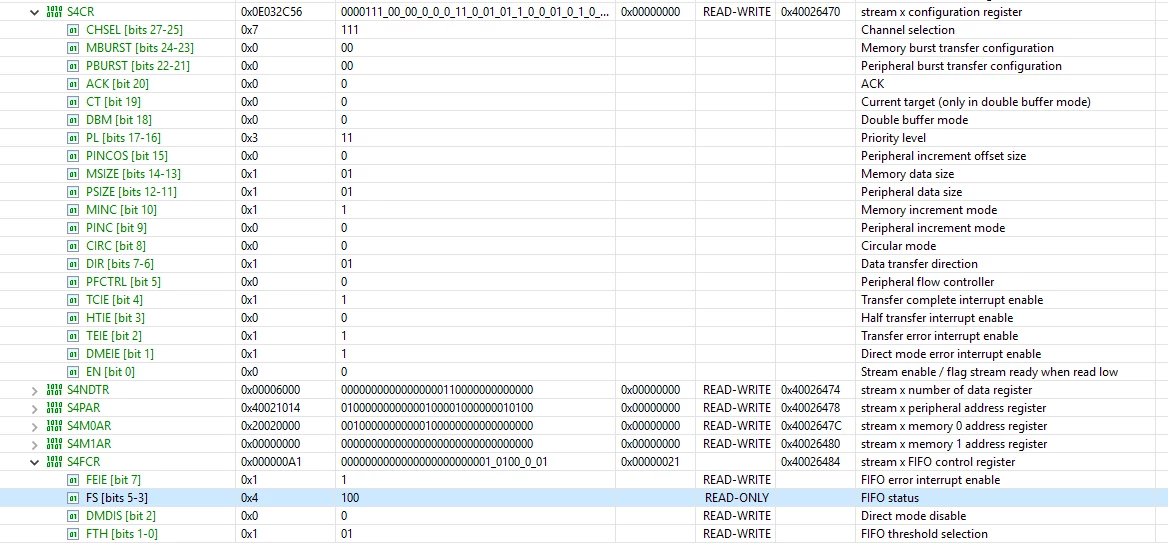Click S4M0AR address 0x4002647C
The height and width of the screenshot is (543, 1168).
pyautogui.click(x=811, y=425)
